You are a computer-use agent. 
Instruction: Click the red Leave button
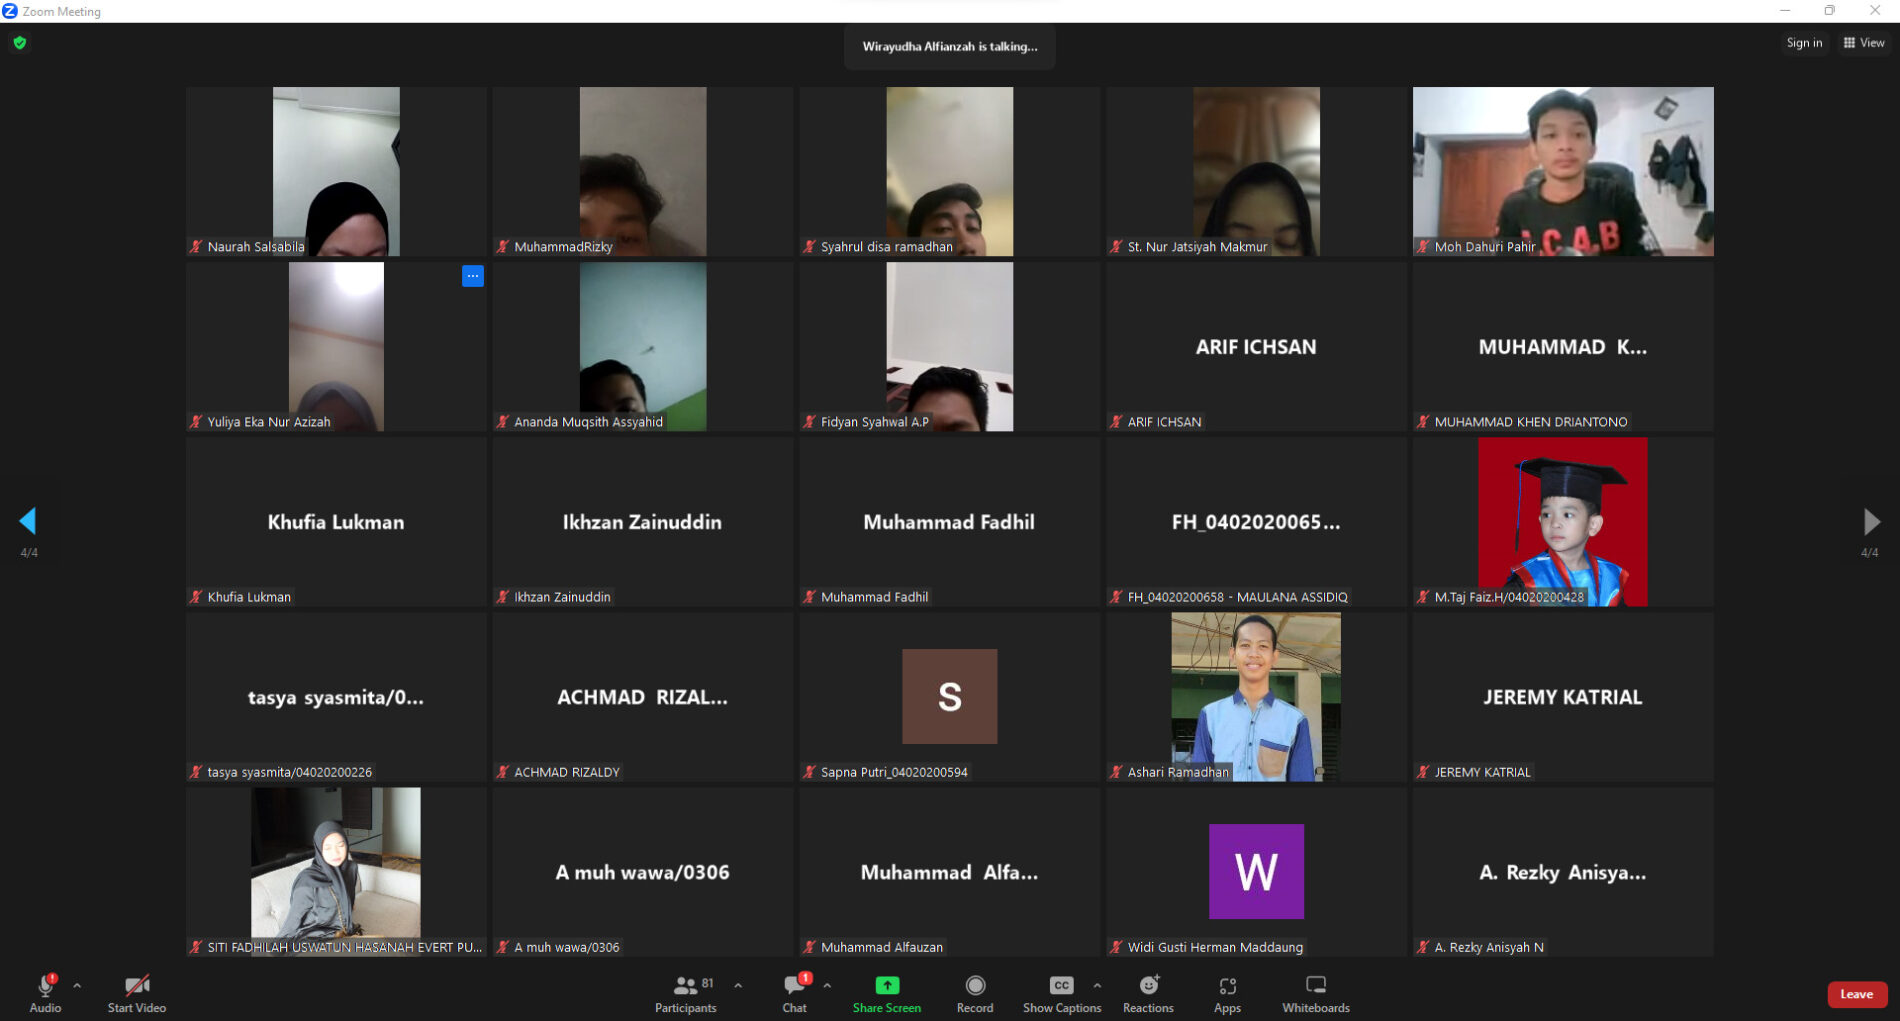point(1856,994)
